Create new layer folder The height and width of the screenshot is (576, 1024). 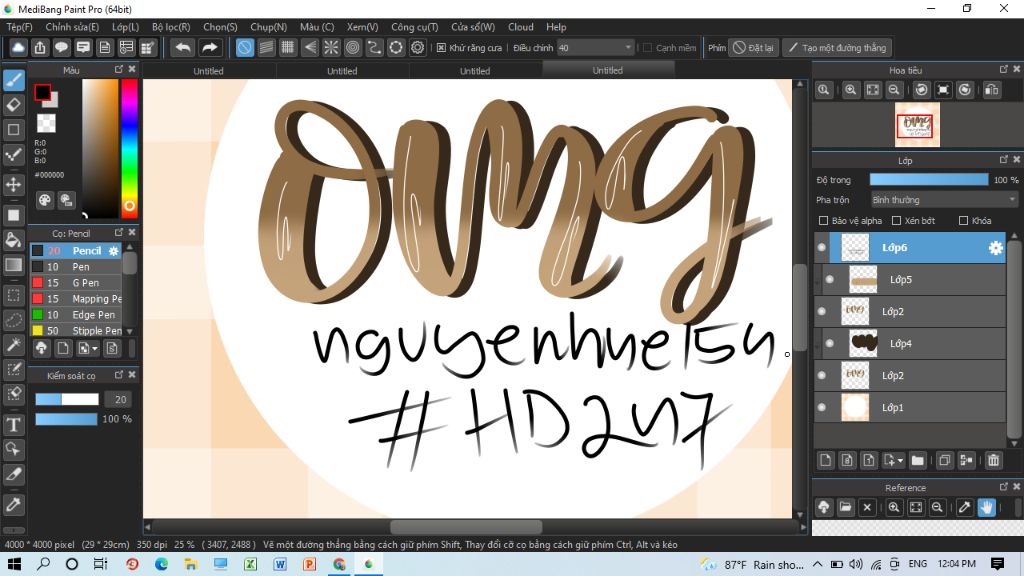coord(918,460)
